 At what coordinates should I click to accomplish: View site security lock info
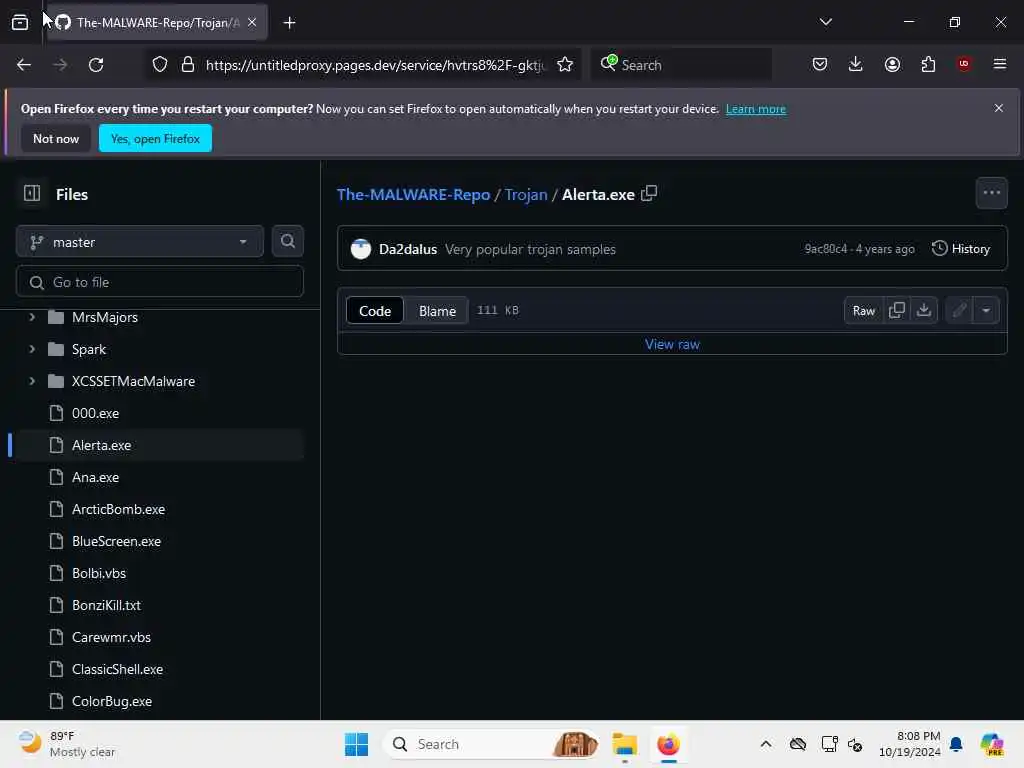[x=188, y=65]
